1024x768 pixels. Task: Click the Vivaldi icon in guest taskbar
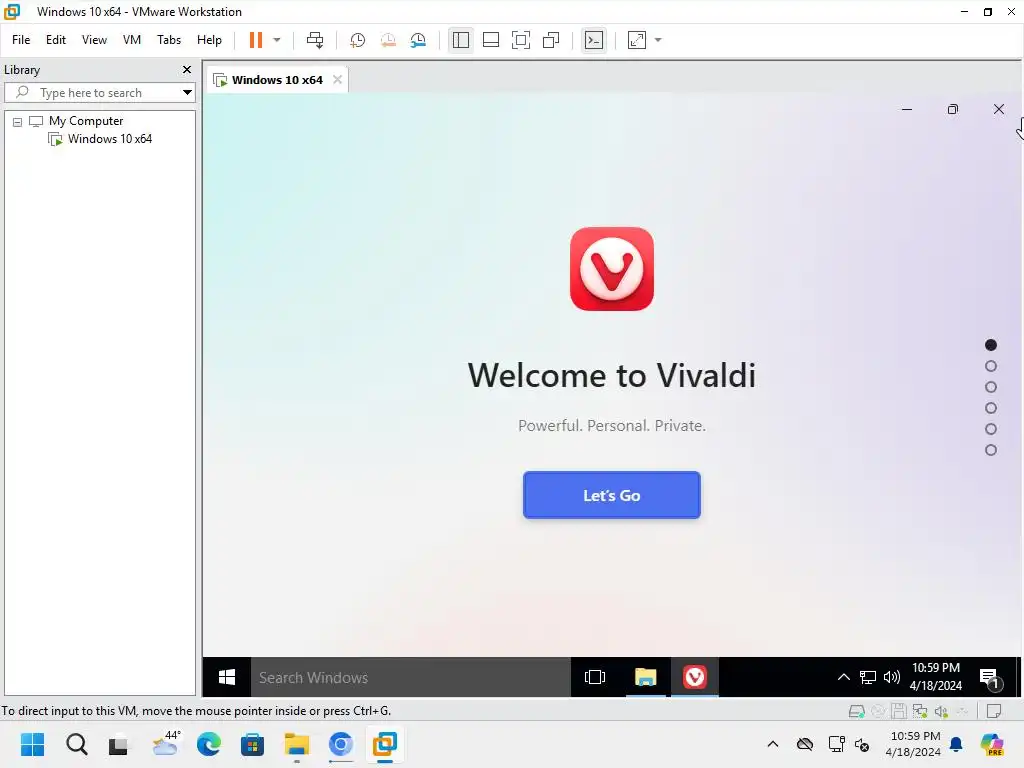[694, 677]
